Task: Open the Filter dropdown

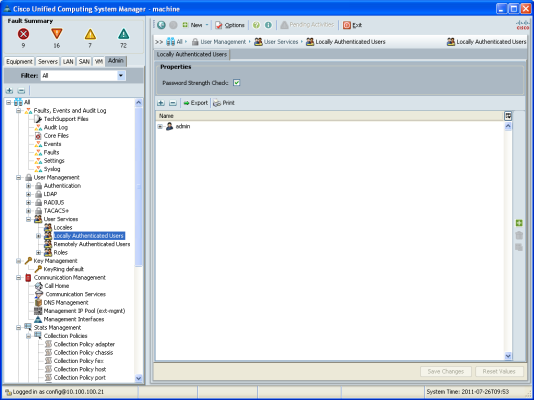Action: (x=121, y=76)
